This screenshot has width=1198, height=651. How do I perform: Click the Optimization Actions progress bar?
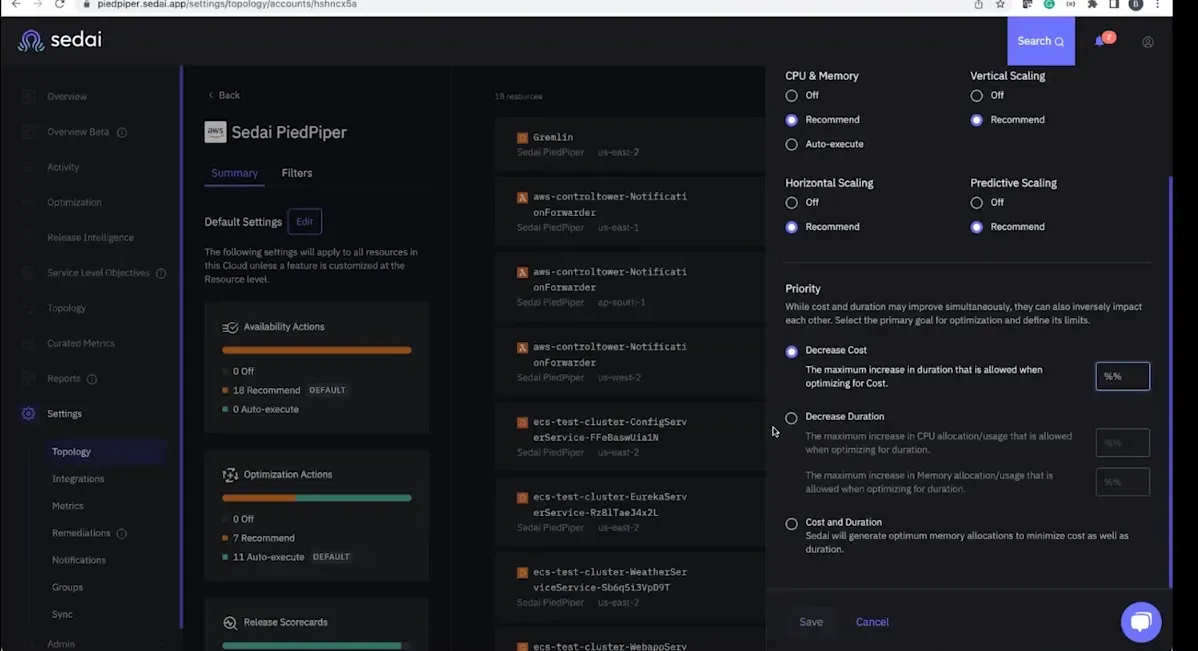pyautogui.click(x=316, y=498)
